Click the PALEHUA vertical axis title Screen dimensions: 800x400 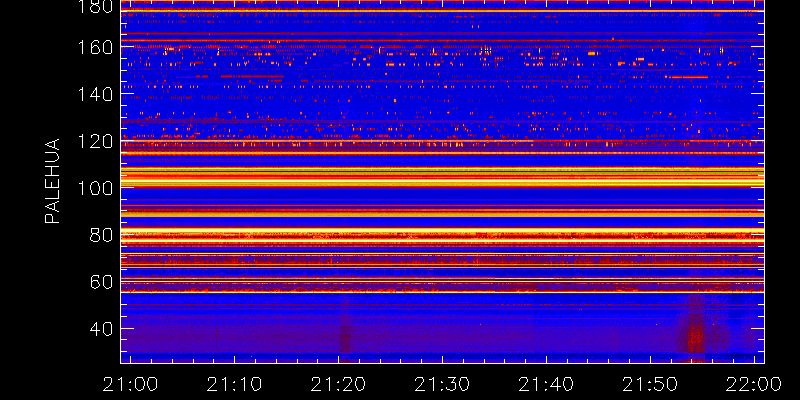tap(52, 181)
